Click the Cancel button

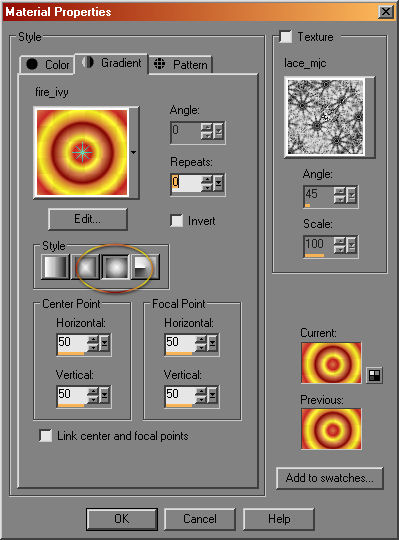pyautogui.click(x=200, y=519)
